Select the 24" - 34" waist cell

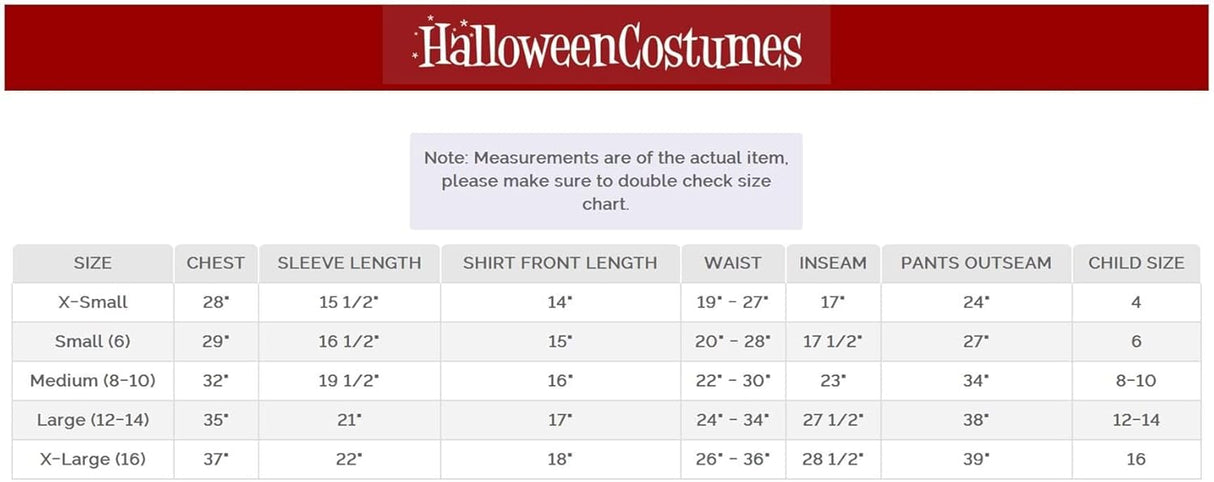733,420
